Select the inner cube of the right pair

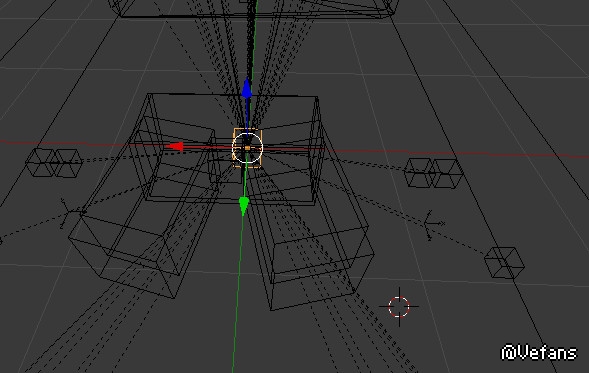(420, 172)
